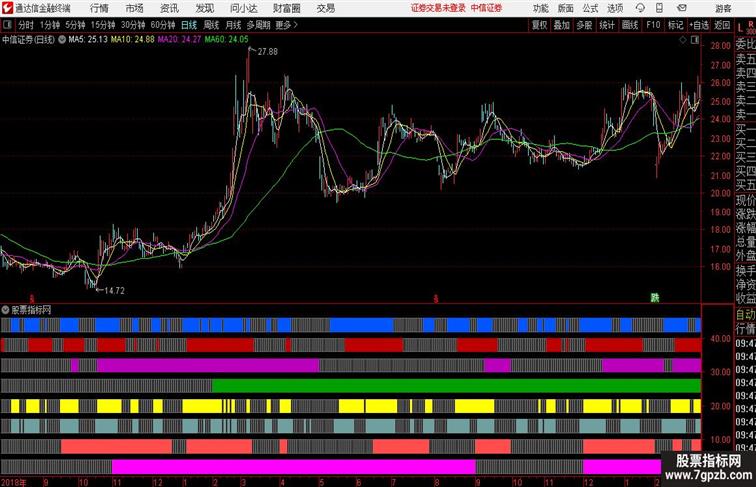Click the mobile phone icon
756x487 pixels.
tap(659, 8)
